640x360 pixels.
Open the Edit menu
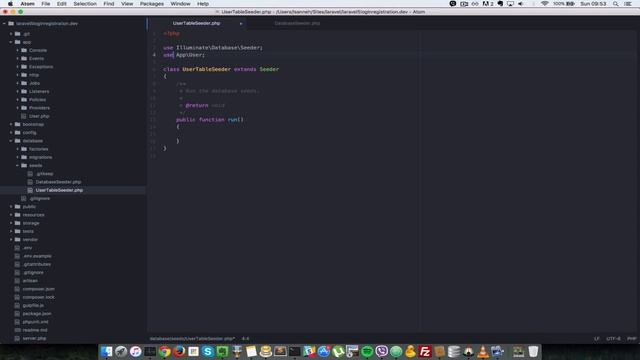[x=62, y=4]
